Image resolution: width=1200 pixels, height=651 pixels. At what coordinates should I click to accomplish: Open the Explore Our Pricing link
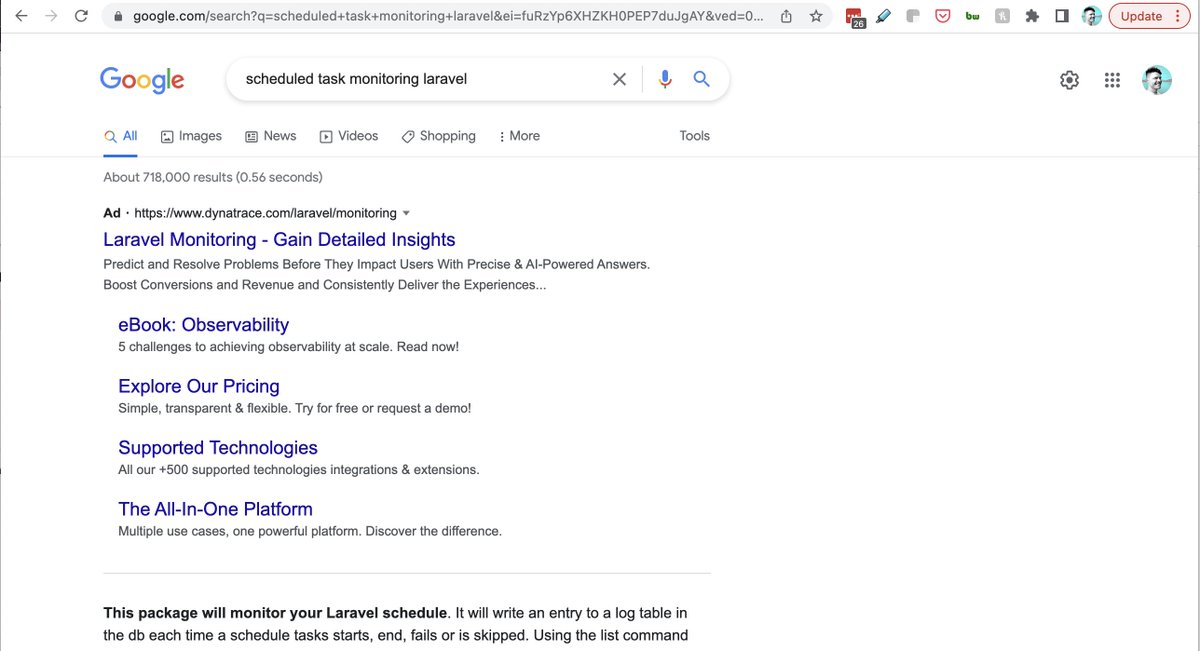pyautogui.click(x=199, y=386)
